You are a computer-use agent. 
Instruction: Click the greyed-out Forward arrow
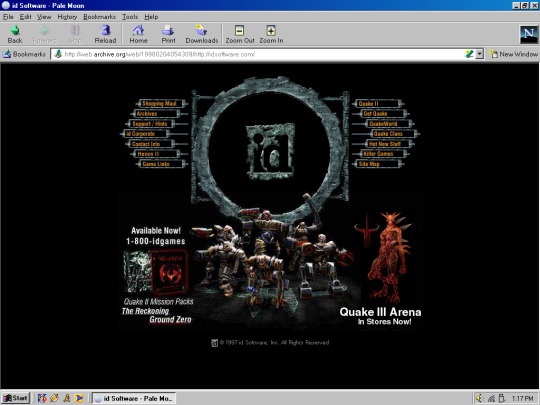click(x=44, y=34)
